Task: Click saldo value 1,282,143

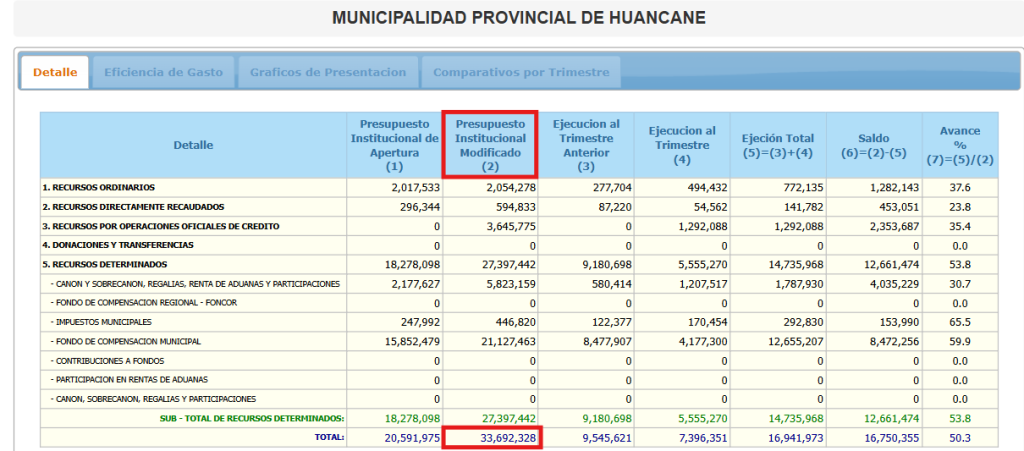Action: 895,188
